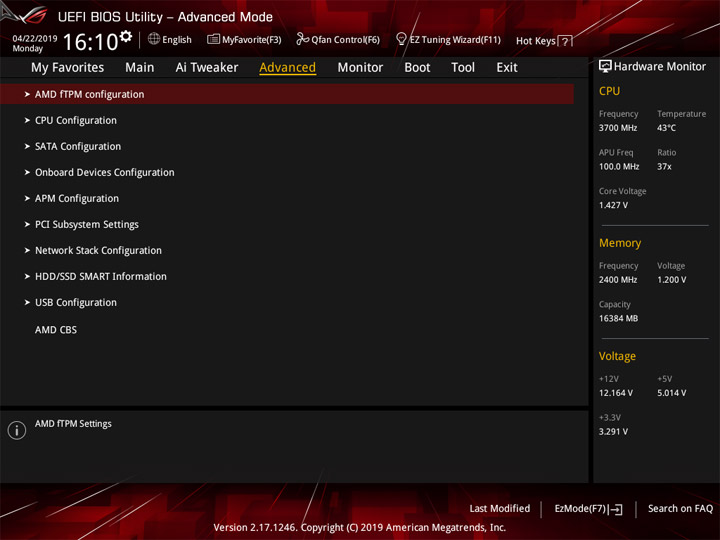This screenshot has height=540, width=720.
Task: Launch Qfan Control(F6) label
Action: (345, 40)
